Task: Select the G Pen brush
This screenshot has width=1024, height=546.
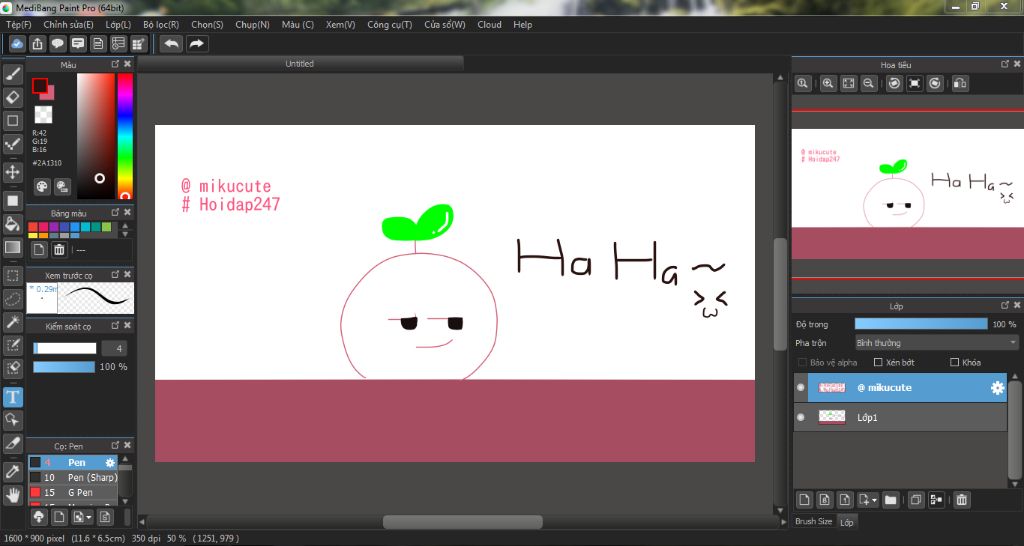Action: click(73, 492)
